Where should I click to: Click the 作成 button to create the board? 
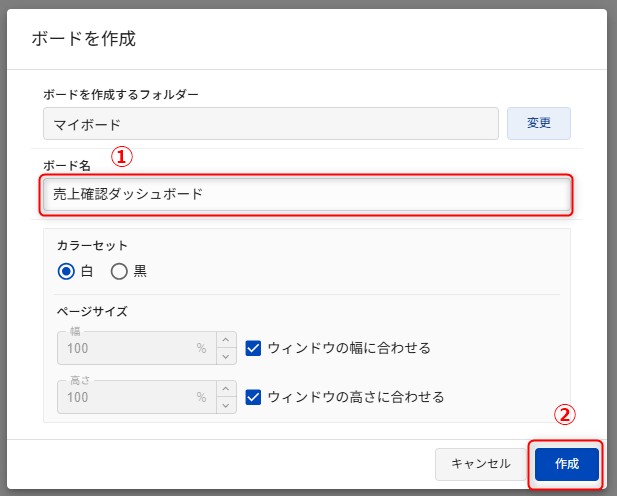click(567, 464)
